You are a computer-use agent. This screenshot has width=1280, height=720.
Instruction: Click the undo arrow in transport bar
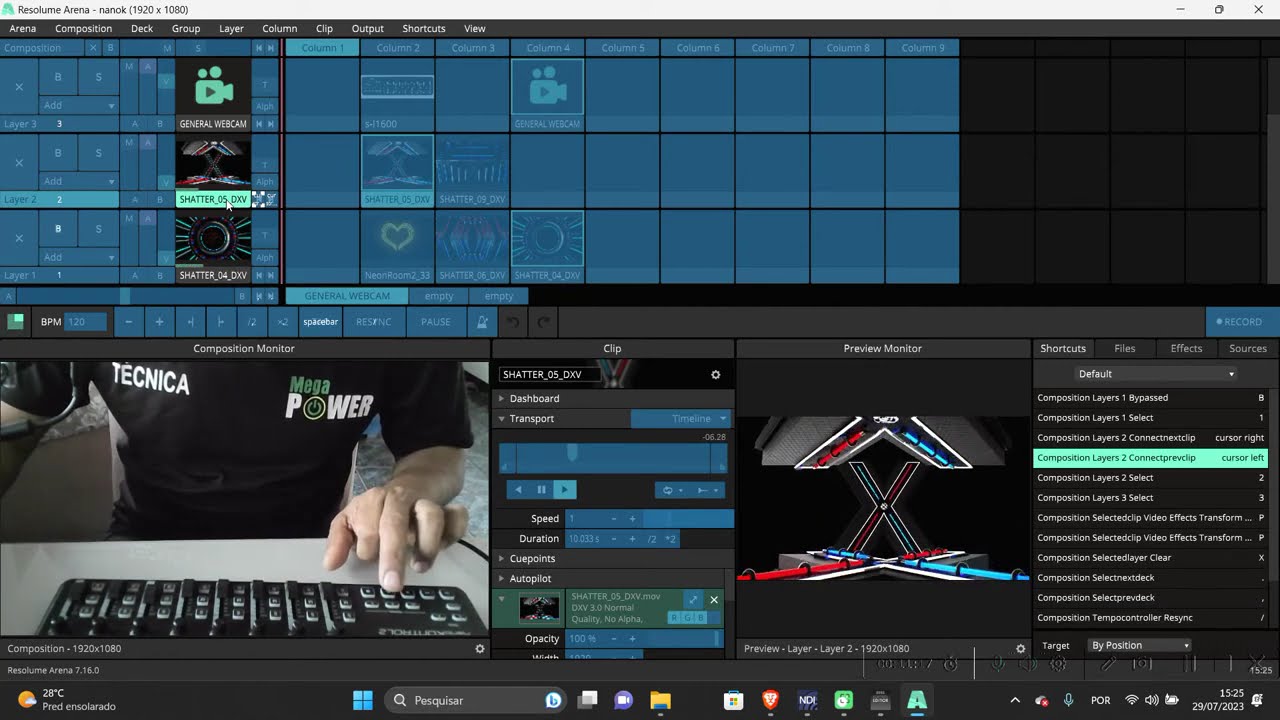[x=513, y=322]
